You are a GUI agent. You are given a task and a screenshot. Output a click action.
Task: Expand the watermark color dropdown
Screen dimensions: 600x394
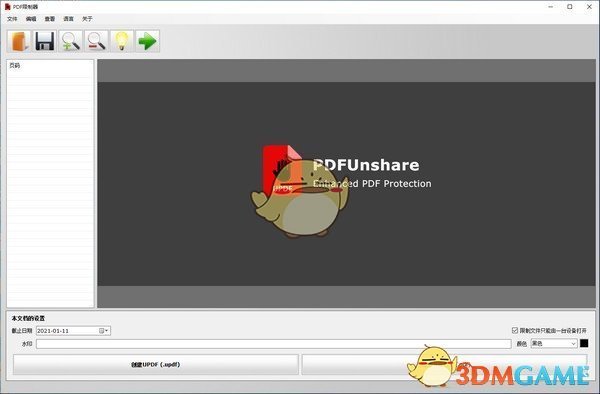pos(573,344)
